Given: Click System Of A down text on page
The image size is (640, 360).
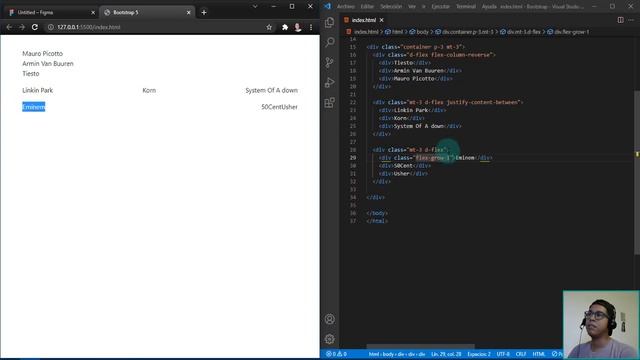Looking at the screenshot, I should 271,90.
